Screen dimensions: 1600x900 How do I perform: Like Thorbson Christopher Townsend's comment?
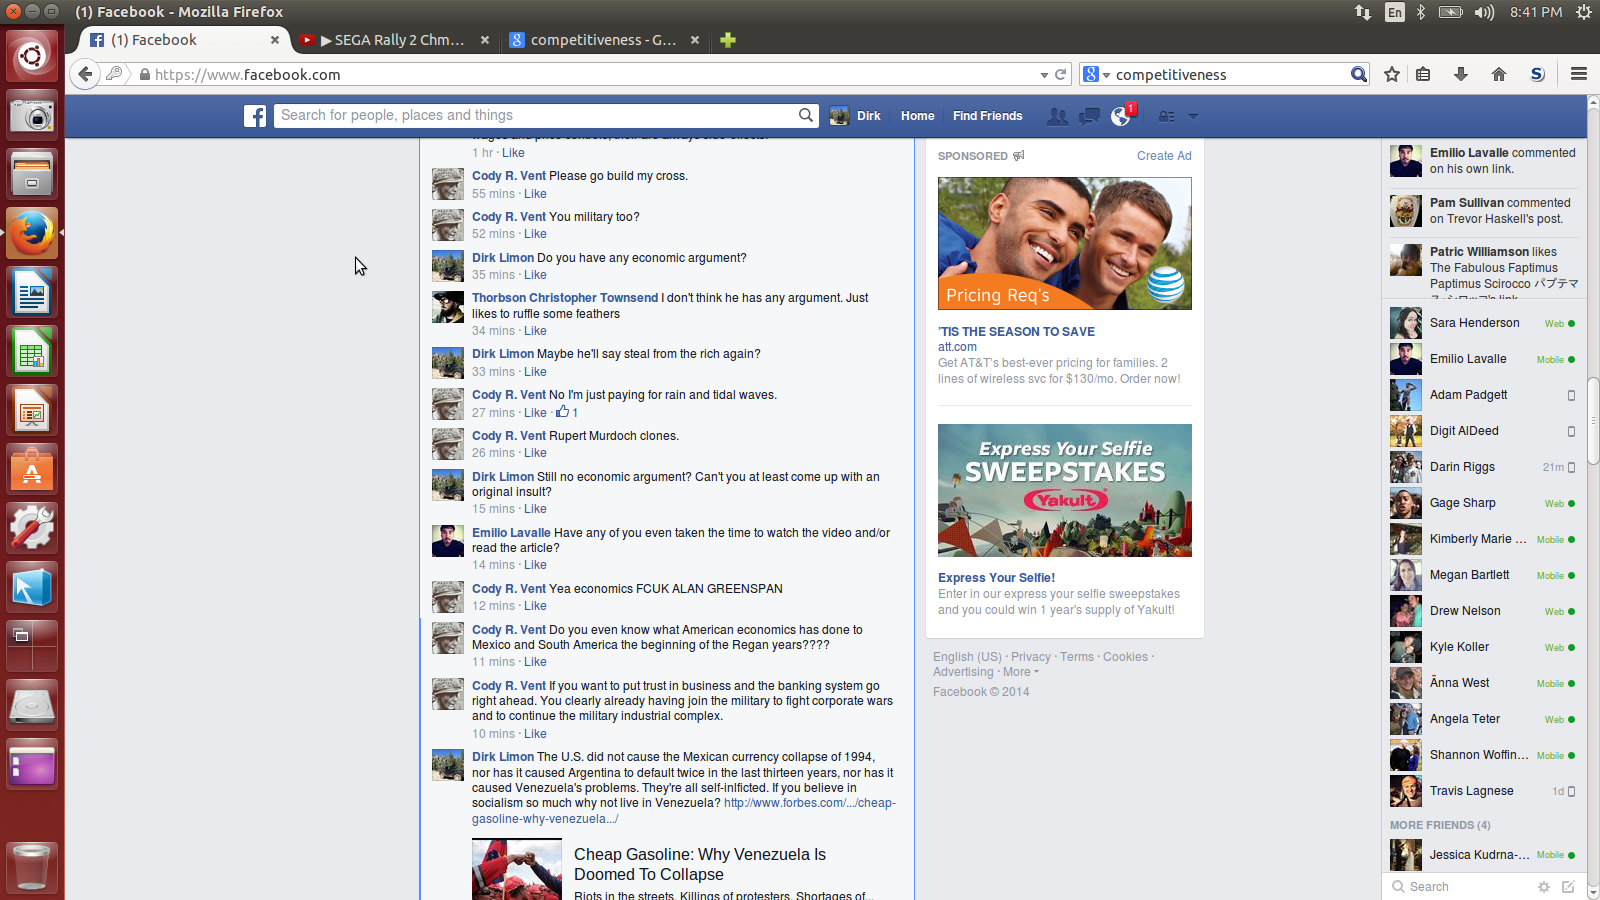point(535,331)
